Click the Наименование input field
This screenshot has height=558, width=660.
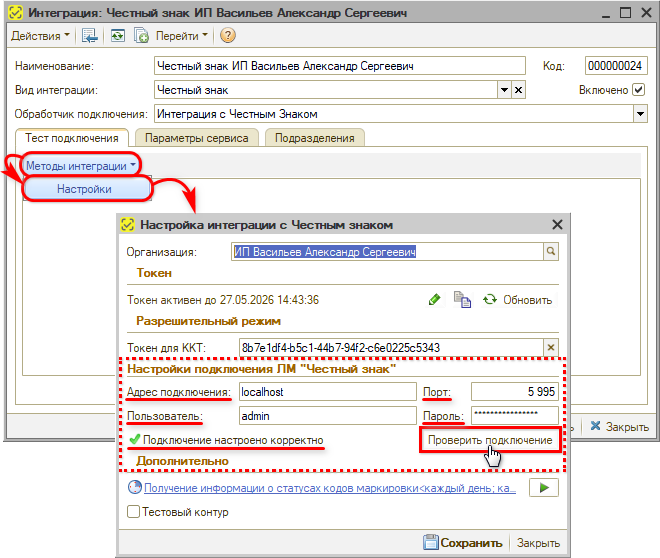pyautogui.click(x=340, y=66)
